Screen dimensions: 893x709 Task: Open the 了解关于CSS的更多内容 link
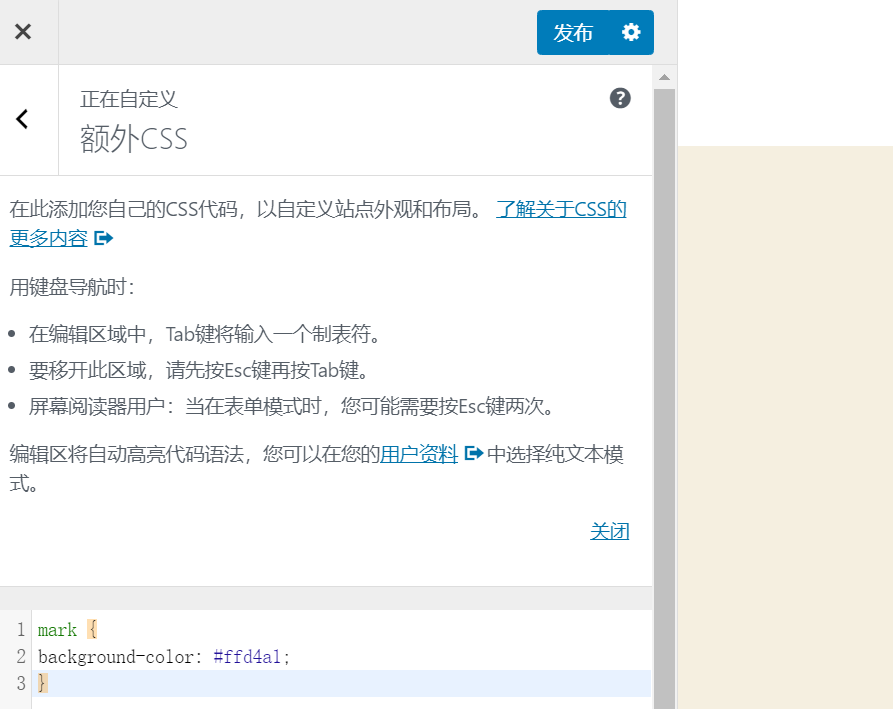click(561, 208)
